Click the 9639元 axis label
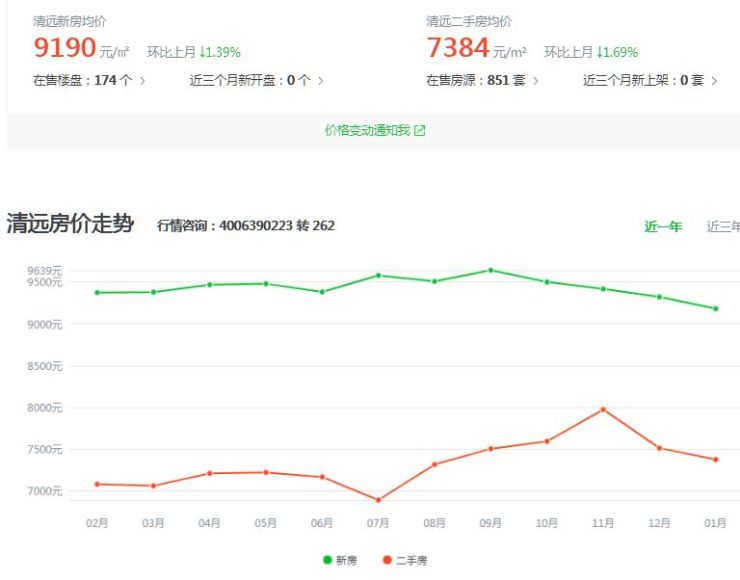740x580 pixels. pyautogui.click(x=45, y=271)
